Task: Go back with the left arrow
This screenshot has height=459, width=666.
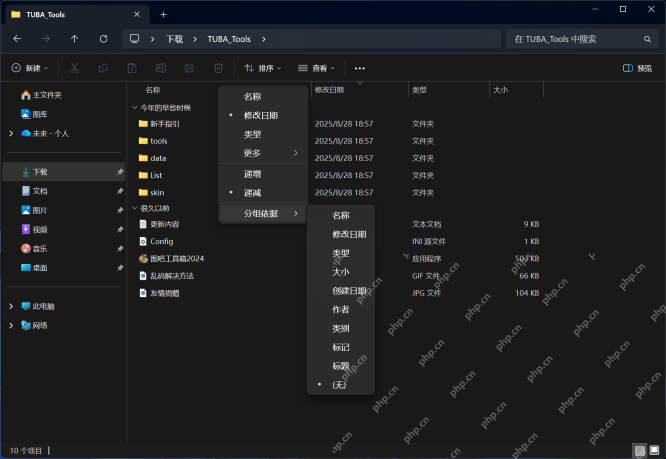Action: click(17, 39)
